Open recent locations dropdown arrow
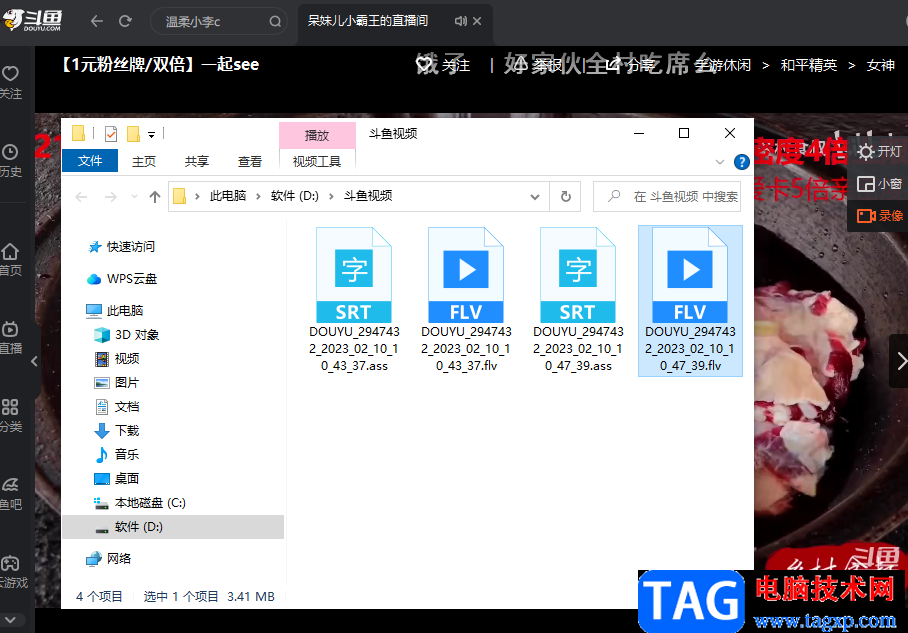The height and width of the screenshot is (633, 908). 134,197
